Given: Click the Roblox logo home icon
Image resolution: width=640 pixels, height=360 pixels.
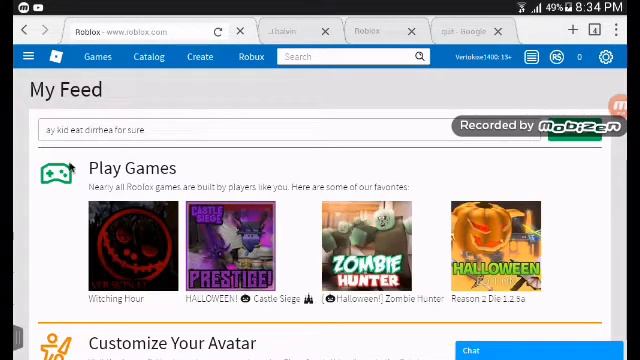Looking at the screenshot, I should point(56,56).
